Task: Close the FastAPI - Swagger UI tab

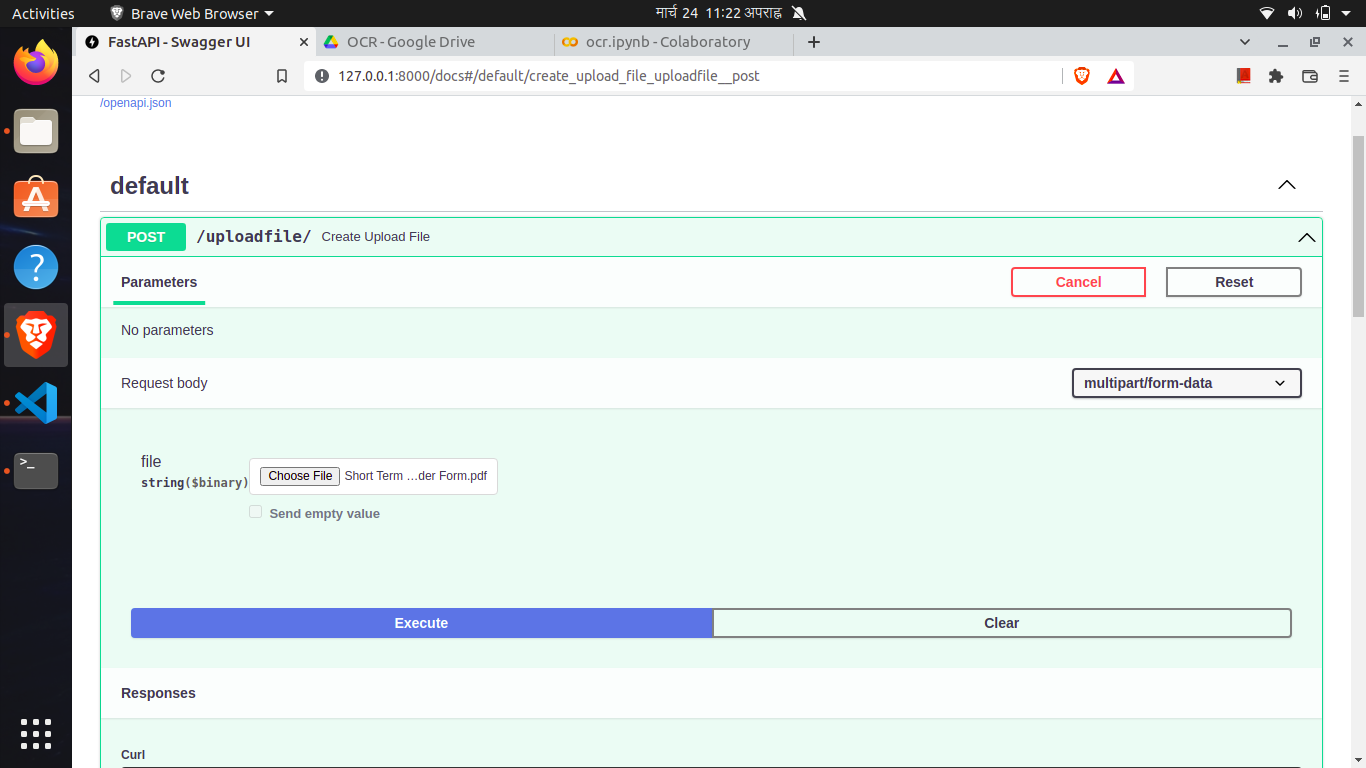Action: [305, 42]
